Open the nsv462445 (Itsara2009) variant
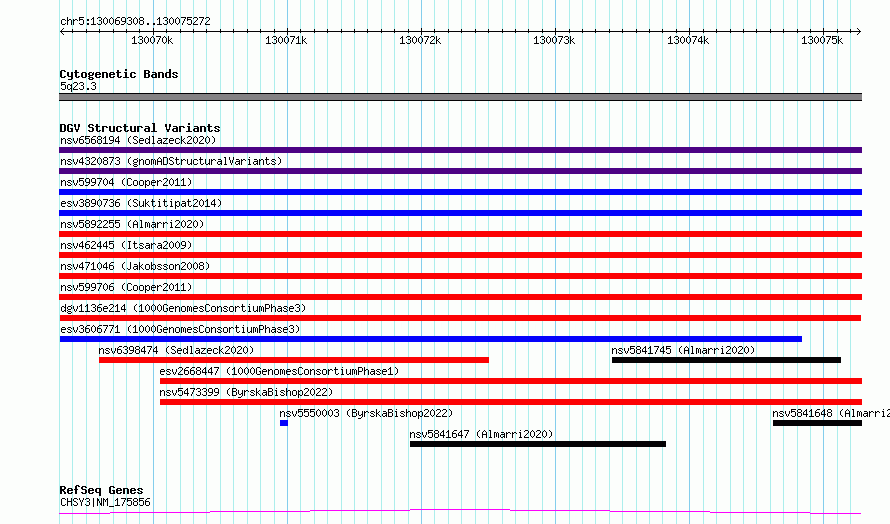Viewport: 890px width, 524px height. 460,255
